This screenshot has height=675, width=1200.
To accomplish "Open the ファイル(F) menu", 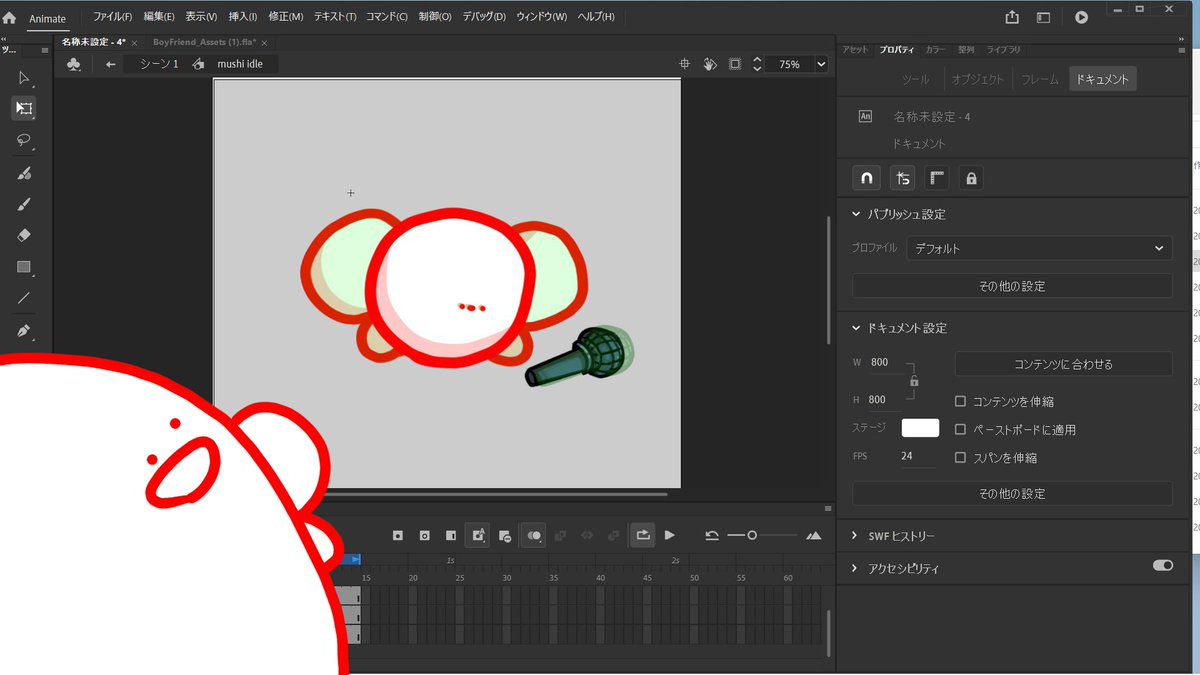I will tap(112, 17).
